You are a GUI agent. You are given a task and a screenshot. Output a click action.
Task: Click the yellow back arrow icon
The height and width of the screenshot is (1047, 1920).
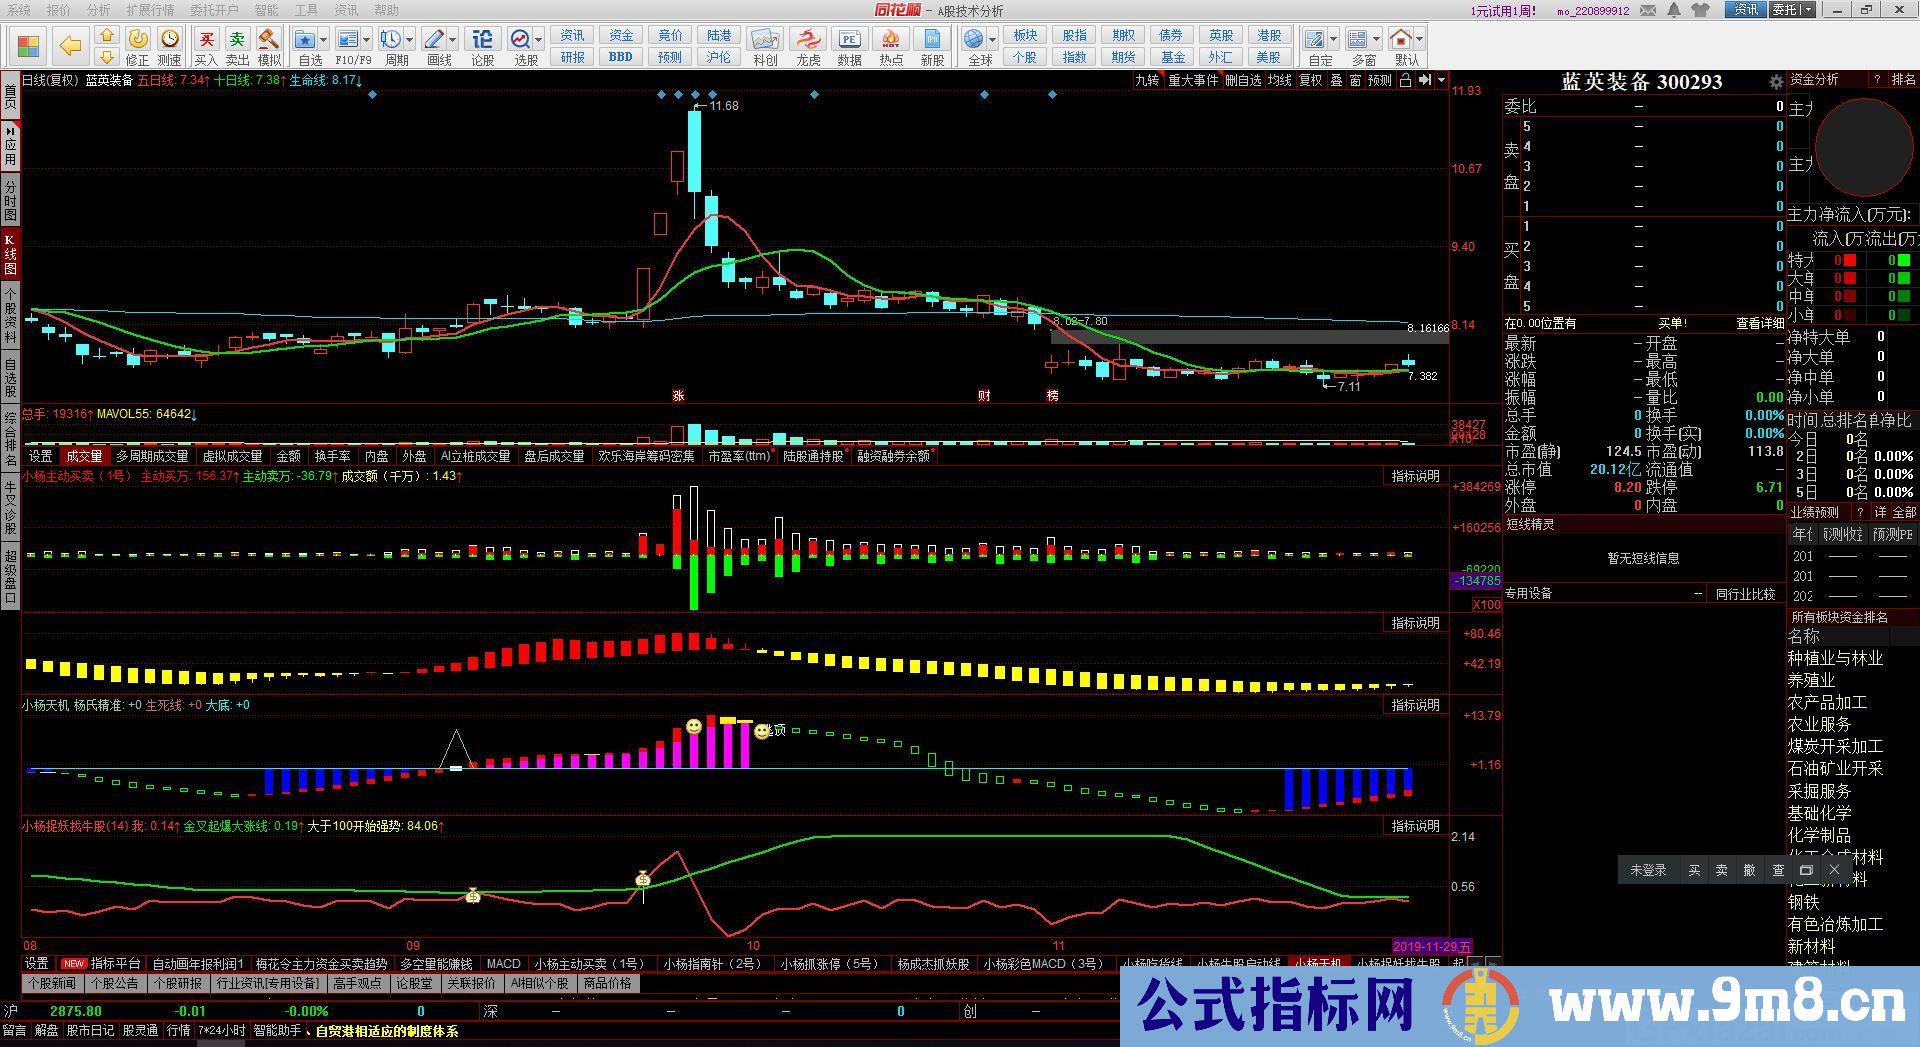point(69,45)
